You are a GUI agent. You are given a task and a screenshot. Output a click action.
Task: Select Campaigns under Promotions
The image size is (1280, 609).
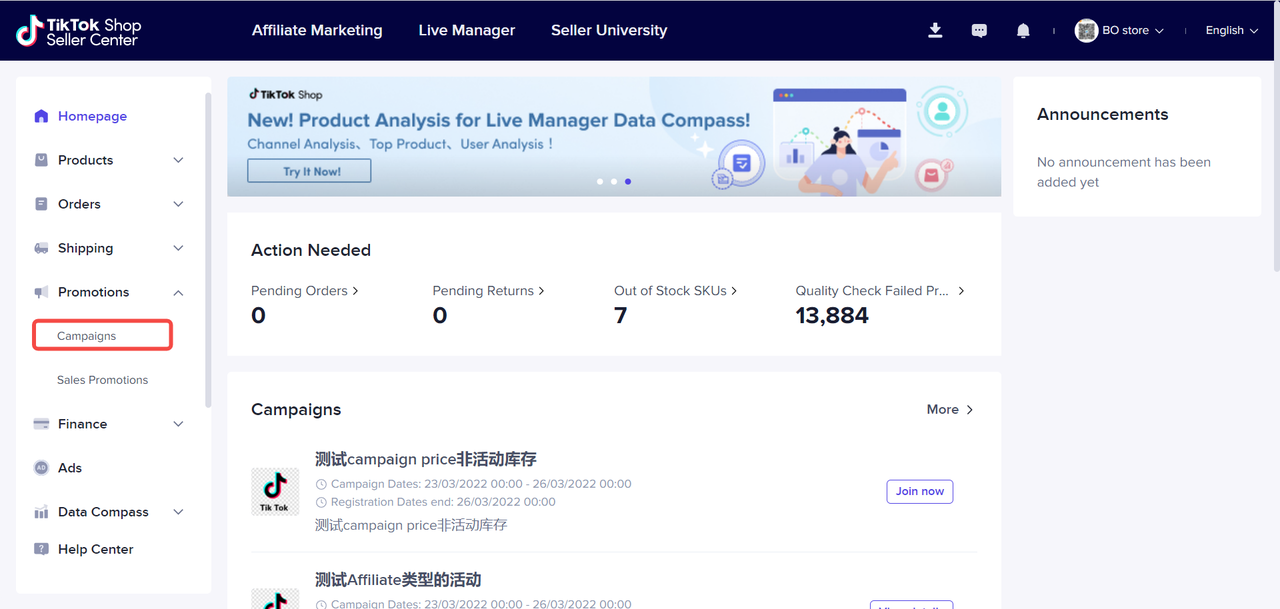tap(87, 336)
